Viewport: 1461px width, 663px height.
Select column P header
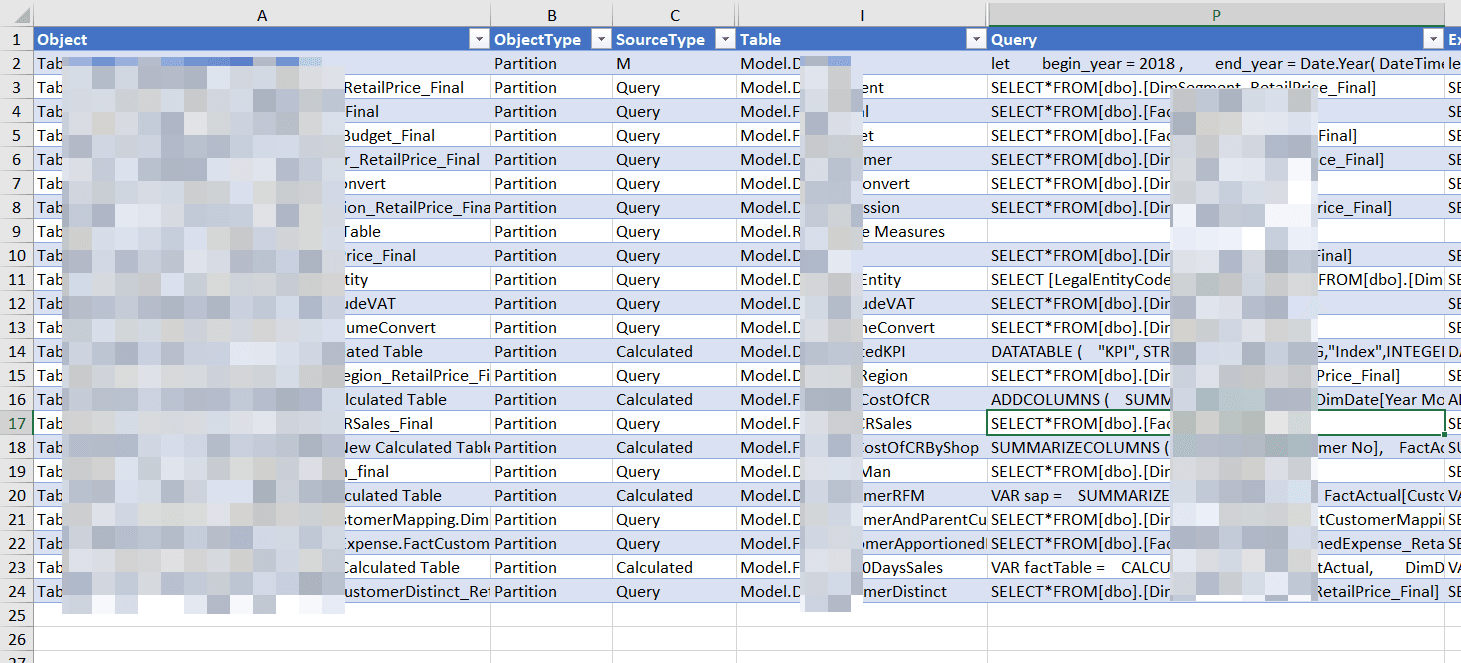(1216, 15)
